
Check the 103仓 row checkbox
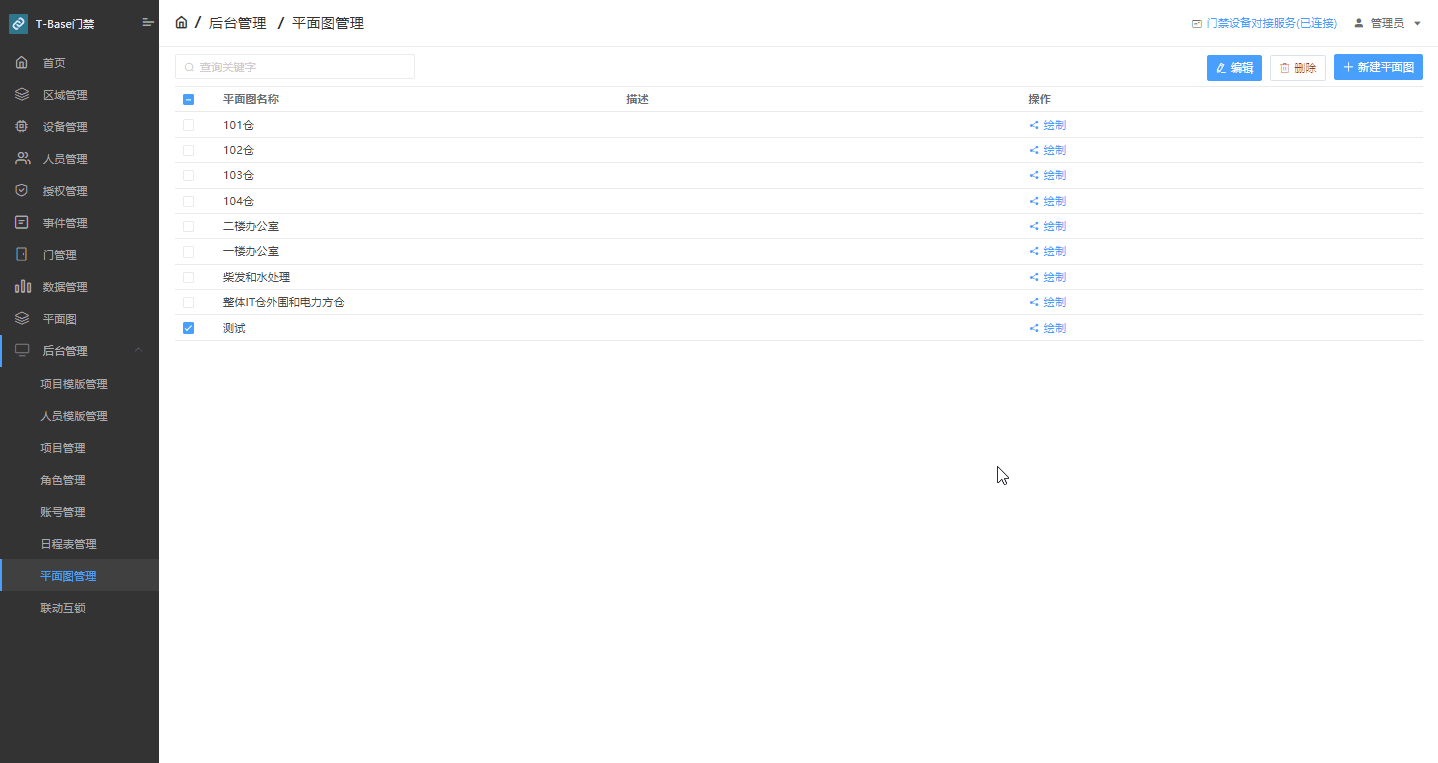(x=188, y=176)
